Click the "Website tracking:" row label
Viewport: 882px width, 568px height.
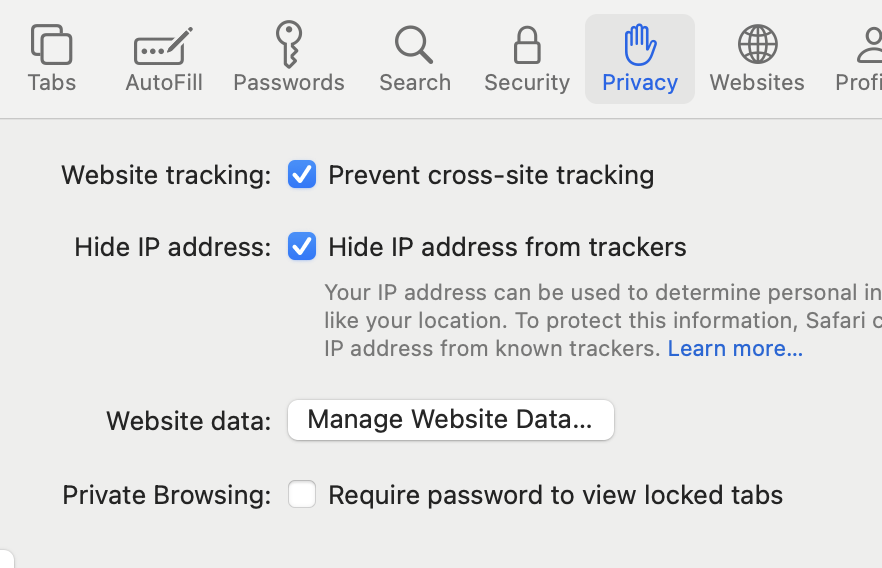pos(166,174)
